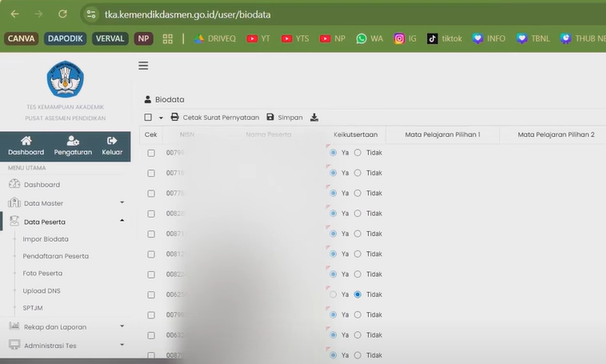The width and height of the screenshot is (606, 364).
Task: Click the address bar URL
Action: tap(187, 15)
